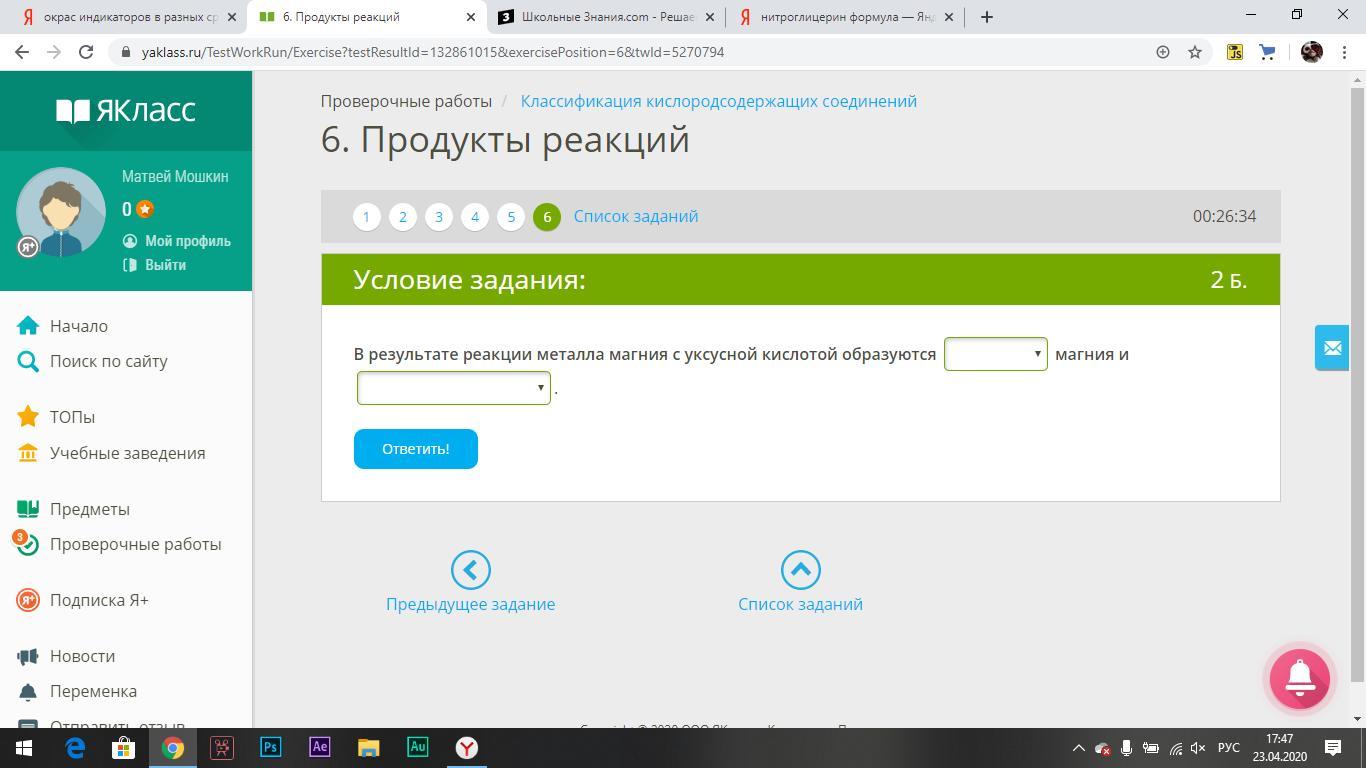Go to task number 3

click(x=438, y=217)
